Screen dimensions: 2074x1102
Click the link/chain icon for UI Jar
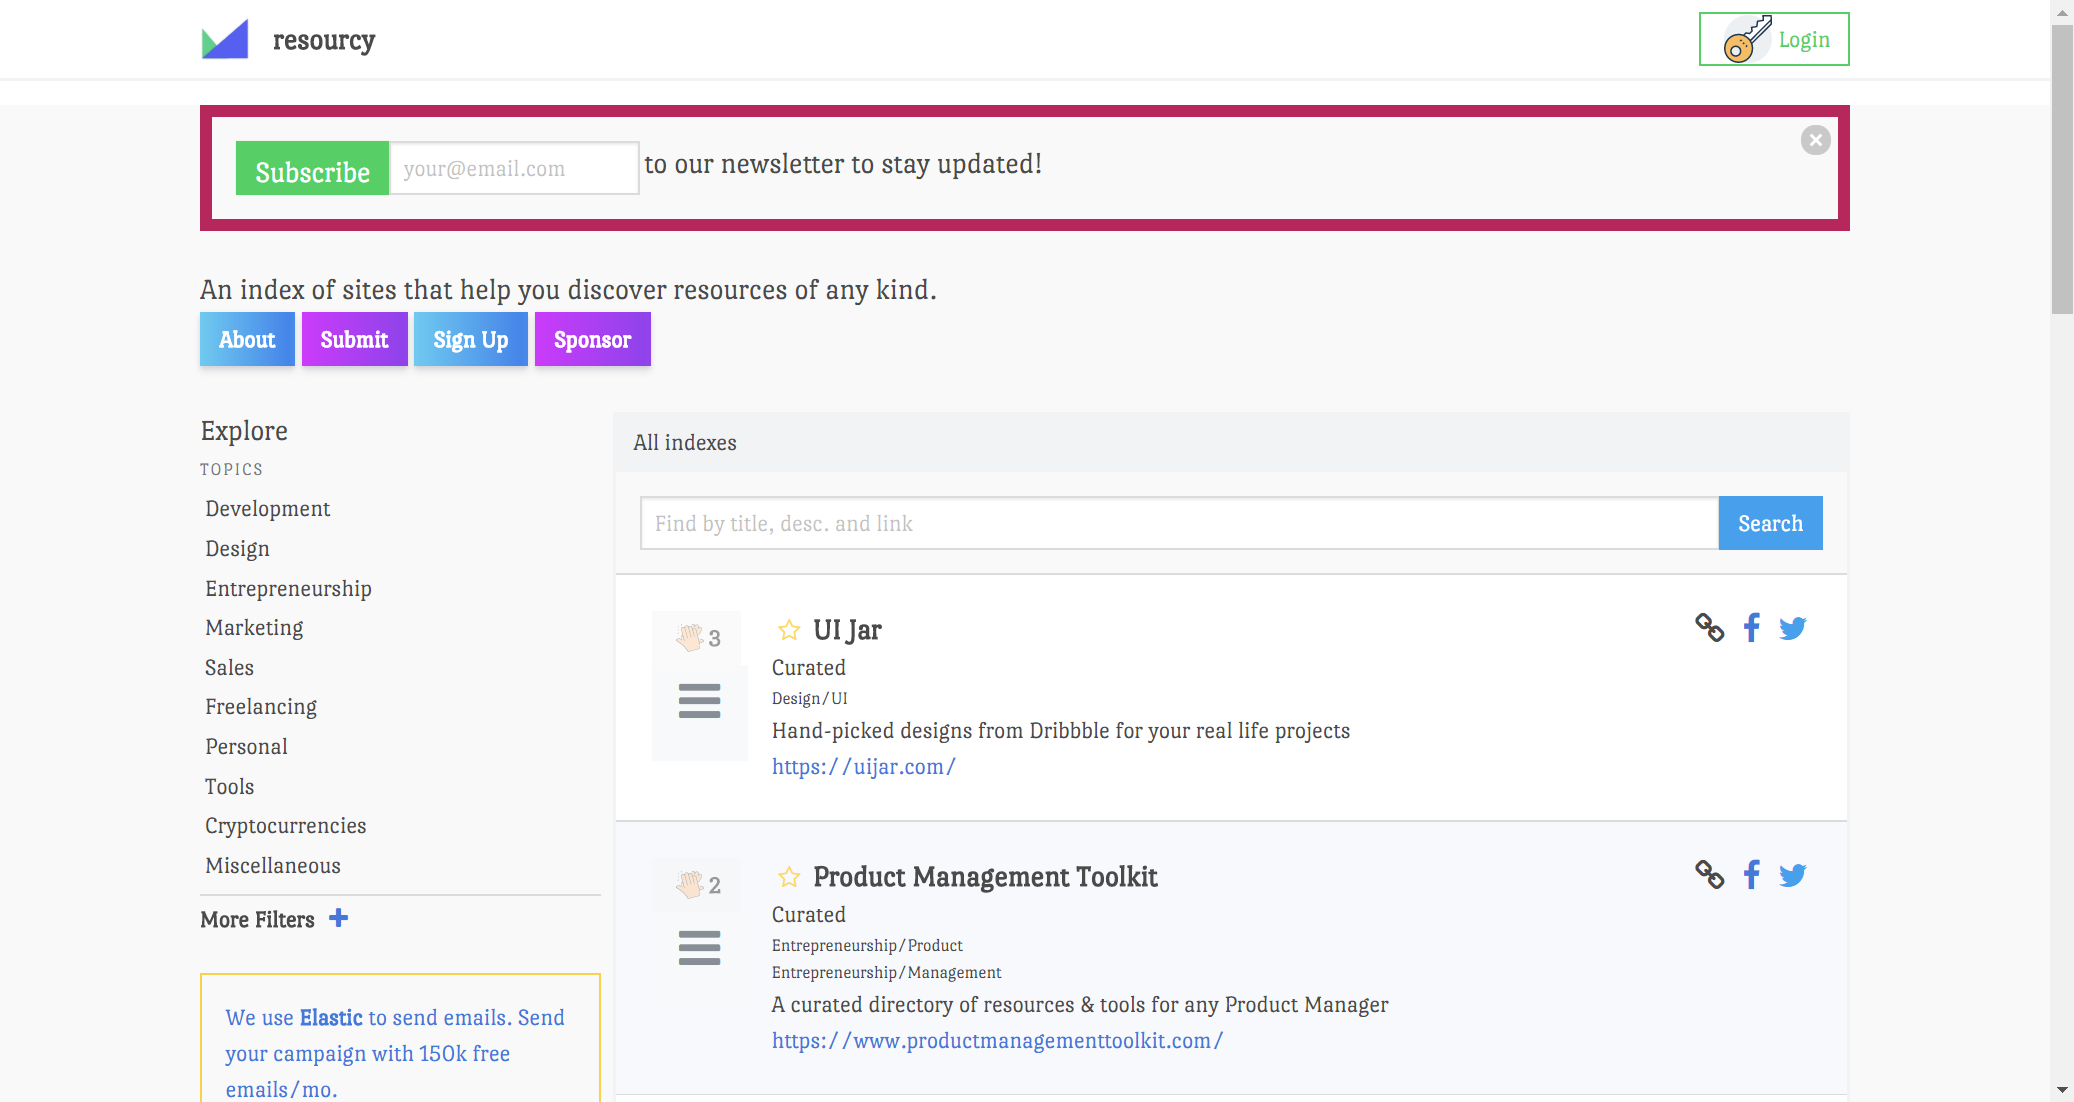(x=1711, y=629)
